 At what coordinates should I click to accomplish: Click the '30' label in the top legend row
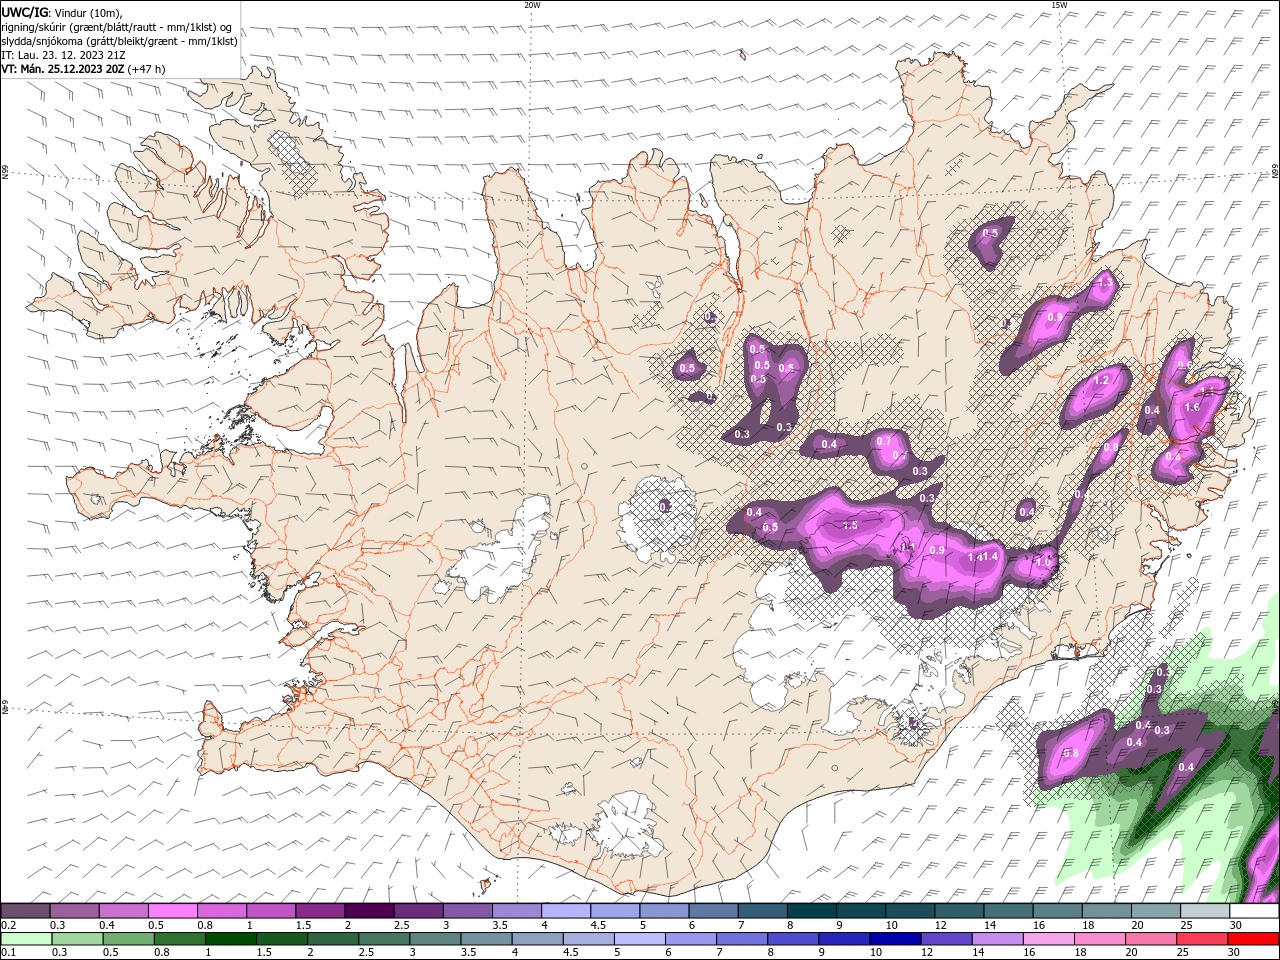click(x=1236, y=925)
